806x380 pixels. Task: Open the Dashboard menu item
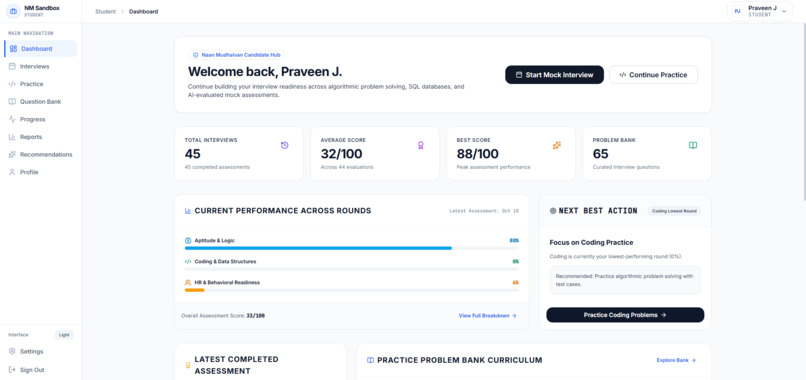[41, 49]
